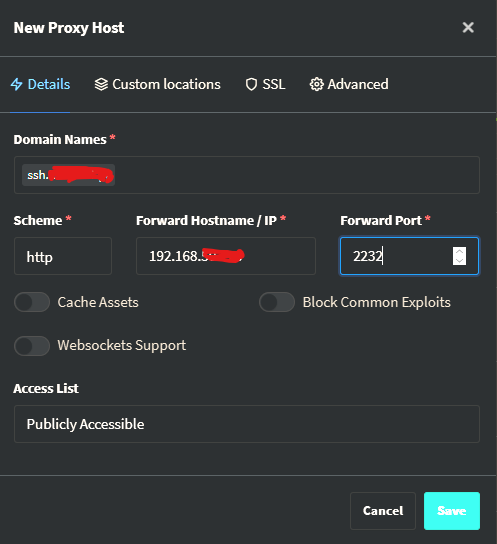The width and height of the screenshot is (497, 544).
Task: Click the Cache Assets label
Action: click(x=98, y=302)
